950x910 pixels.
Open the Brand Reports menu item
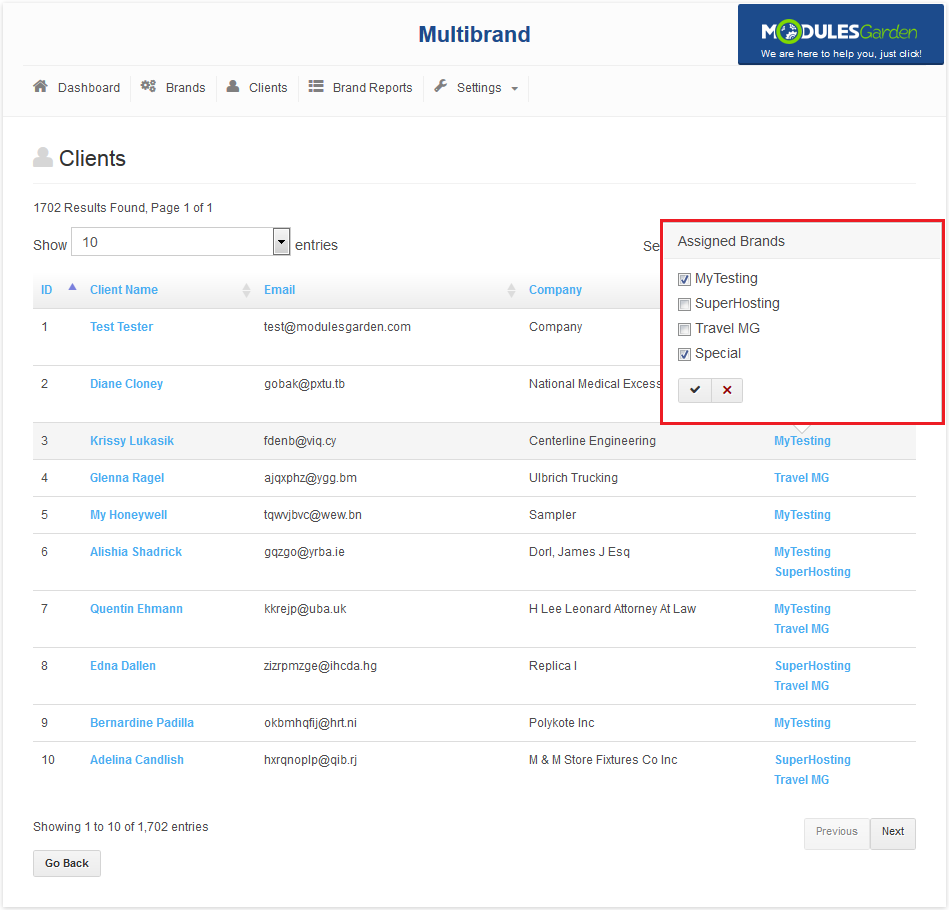[x=360, y=87]
